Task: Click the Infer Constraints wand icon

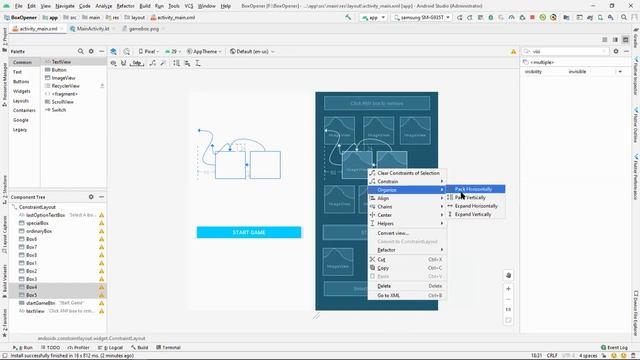Action: 163,63
